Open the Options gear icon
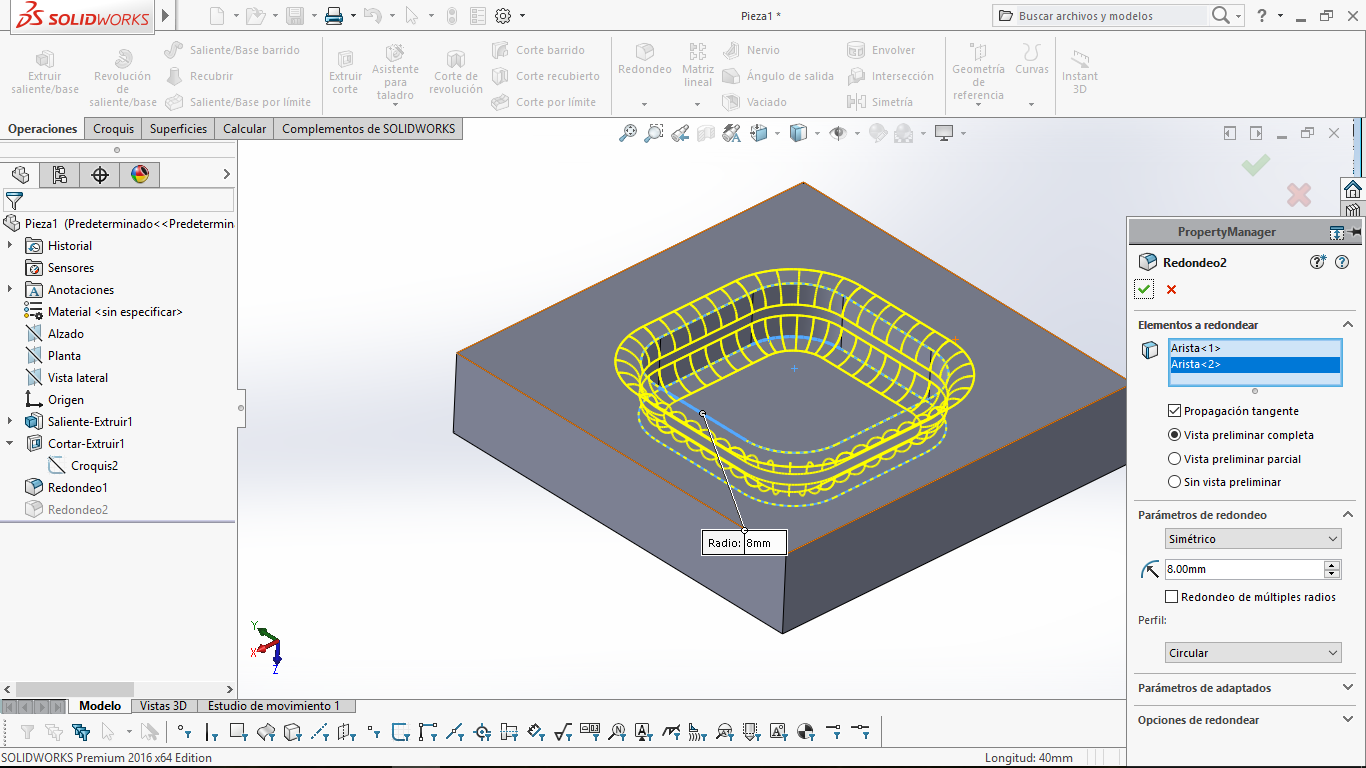Screen dimensions: 1366x768 click(503, 15)
